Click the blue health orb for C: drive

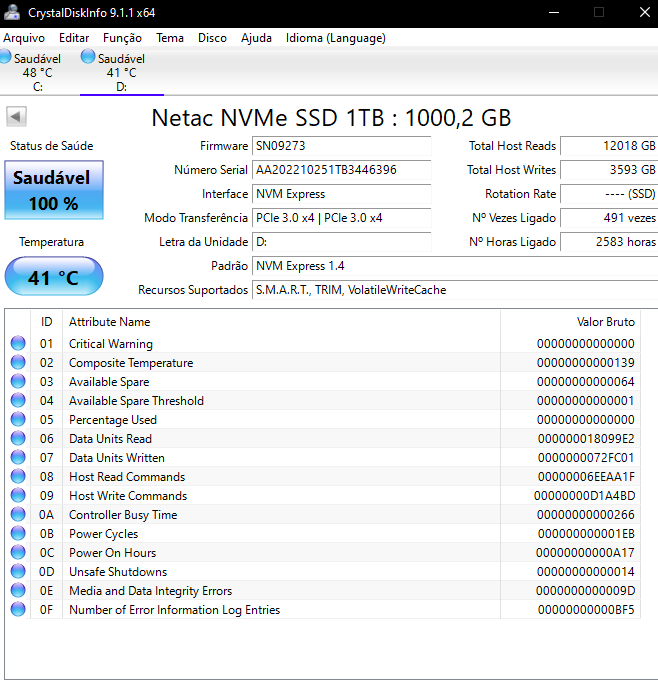point(4,56)
